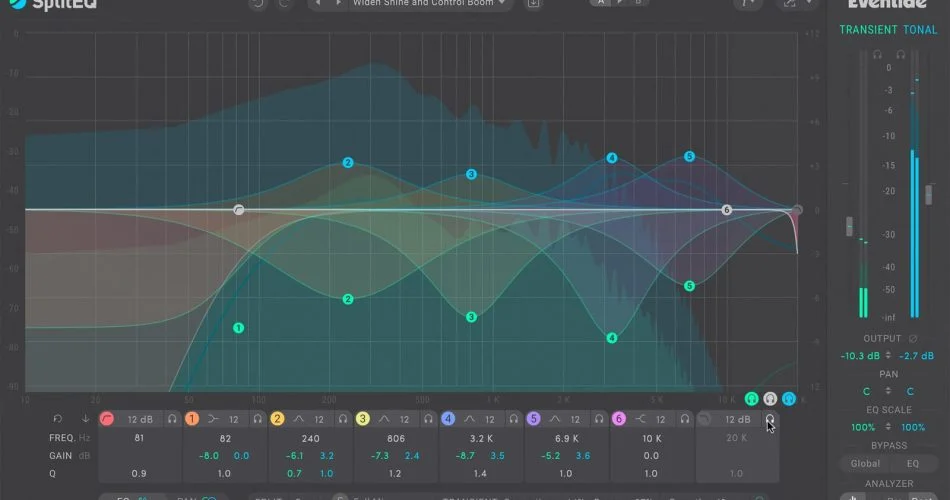Image resolution: width=950 pixels, height=500 pixels.
Task: Click tonal output value -2.7 dB
Action: (916, 356)
